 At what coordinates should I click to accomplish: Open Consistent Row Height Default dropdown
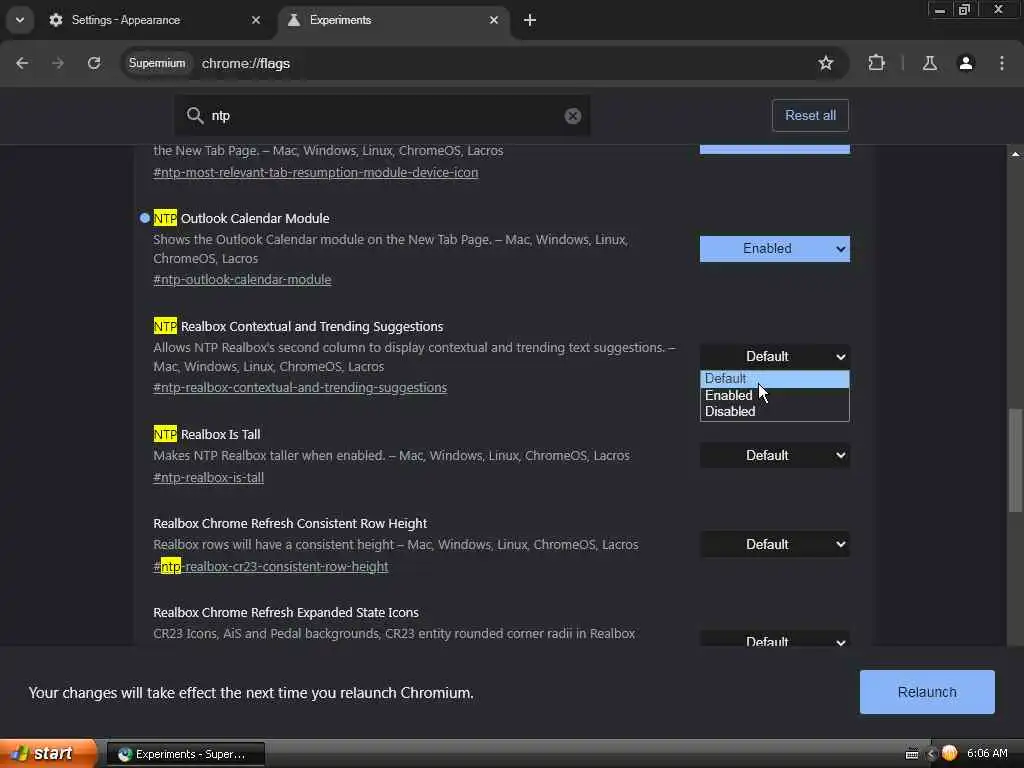click(775, 544)
